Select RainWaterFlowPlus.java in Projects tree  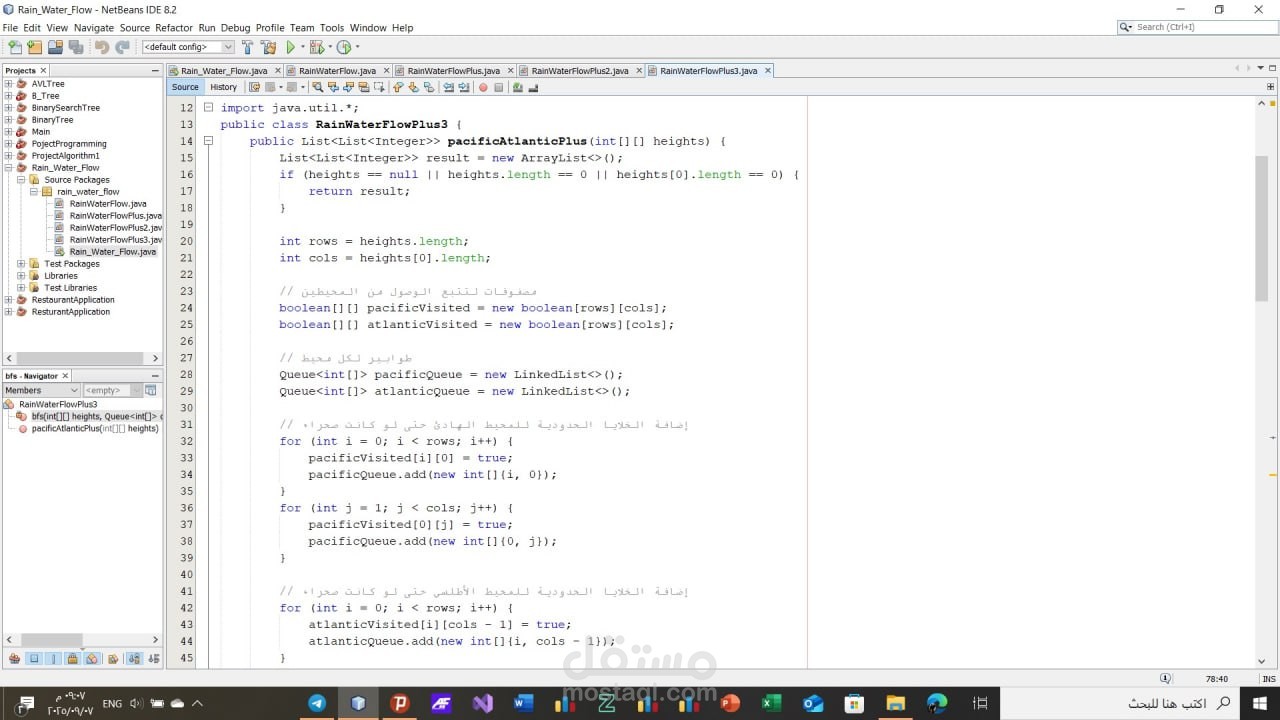[115, 216]
